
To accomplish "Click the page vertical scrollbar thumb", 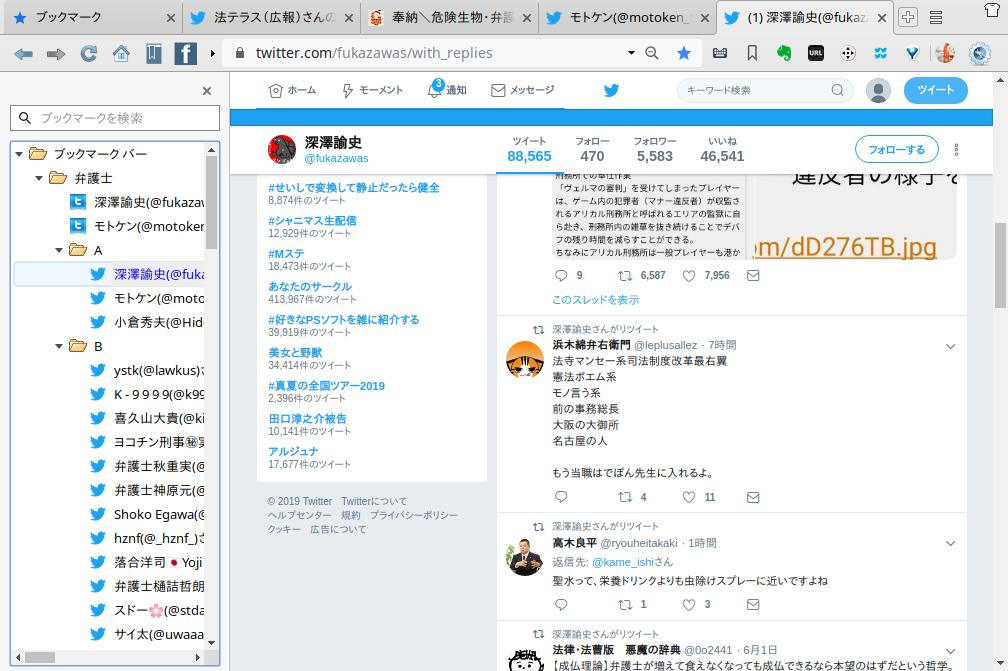I will pyautogui.click(x=1000, y=264).
